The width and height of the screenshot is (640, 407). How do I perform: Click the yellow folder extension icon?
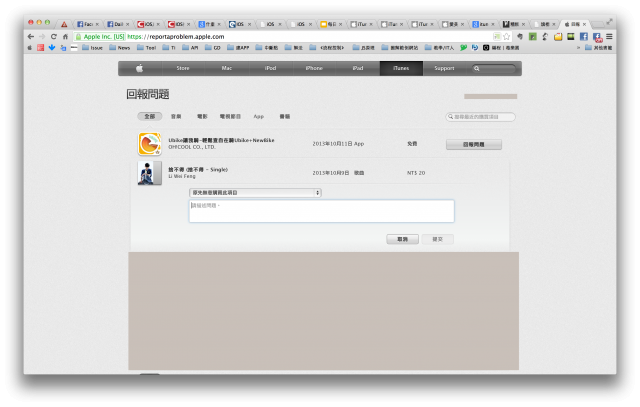tap(558, 36)
